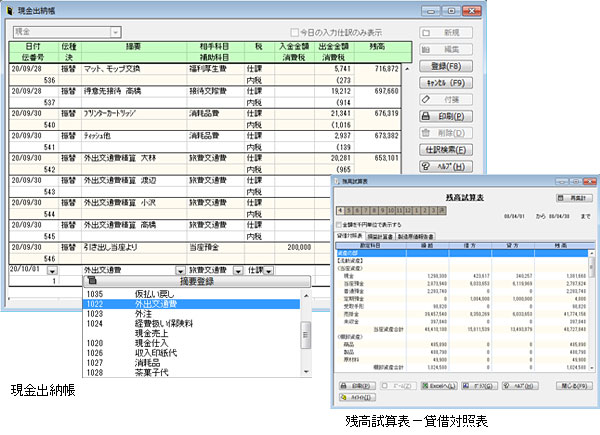The height and width of the screenshot is (435, 600).
Task: Click the ledger table scroll up arrow
Action: (407, 69)
